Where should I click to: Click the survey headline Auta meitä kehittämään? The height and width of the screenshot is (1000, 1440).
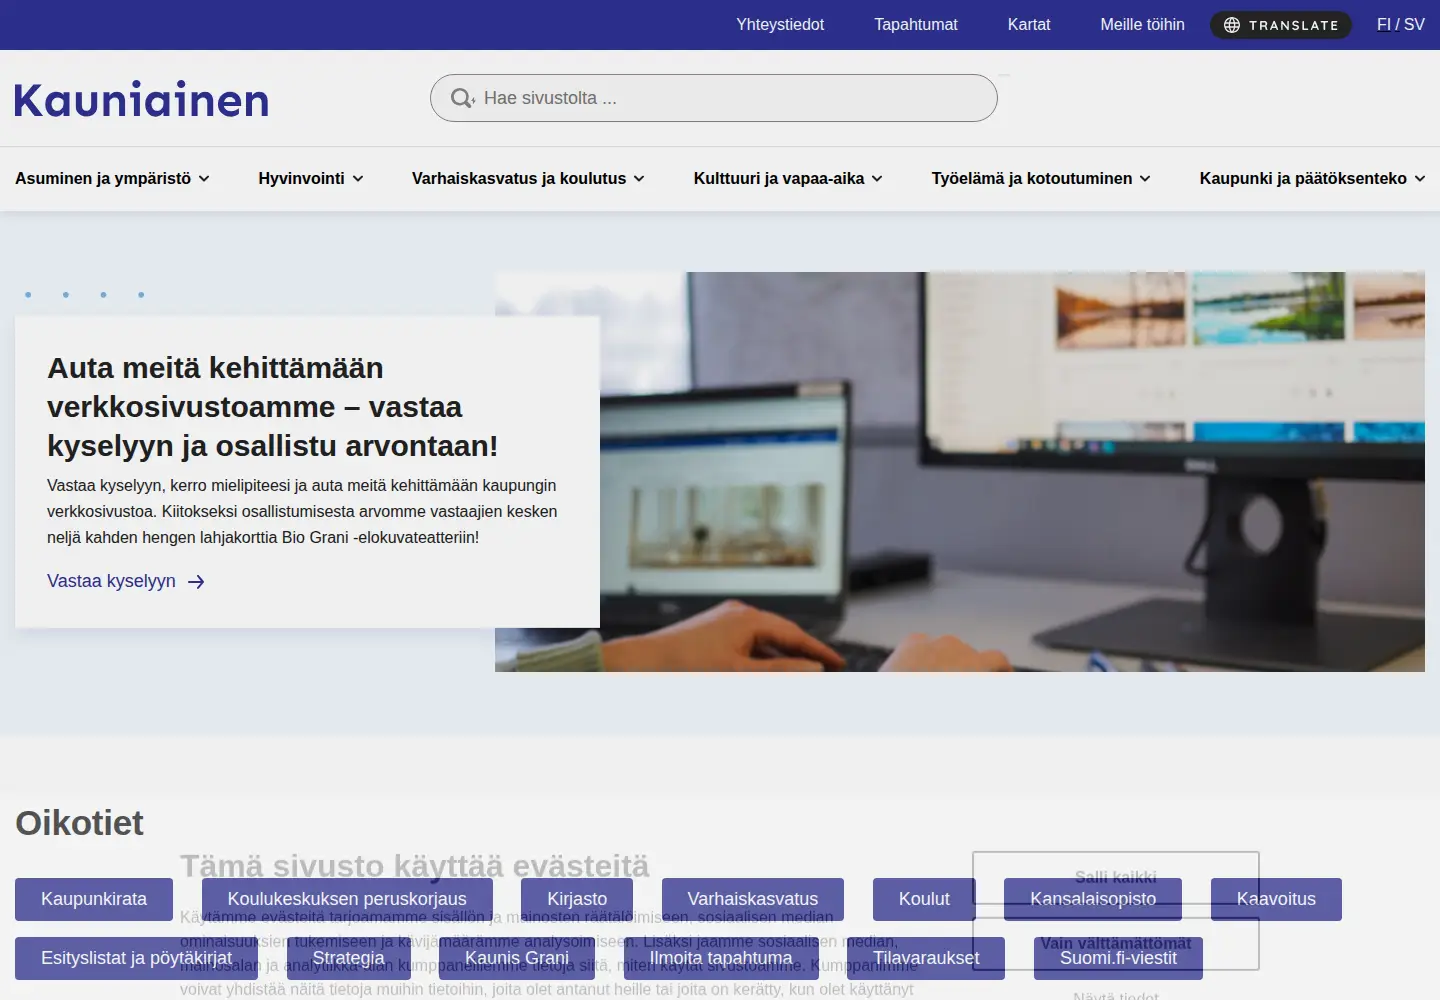[272, 407]
